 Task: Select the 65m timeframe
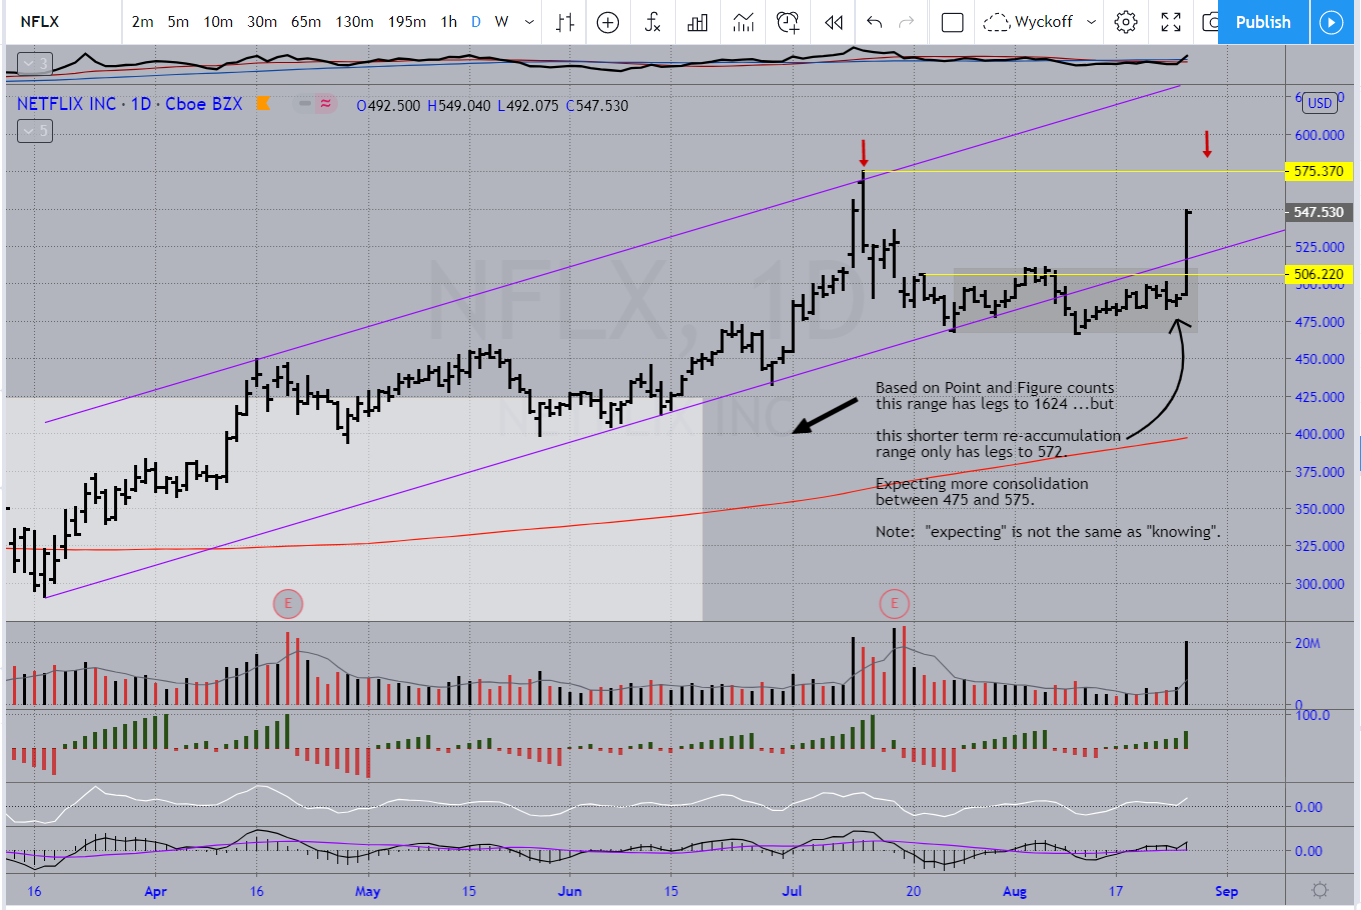click(306, 22)
